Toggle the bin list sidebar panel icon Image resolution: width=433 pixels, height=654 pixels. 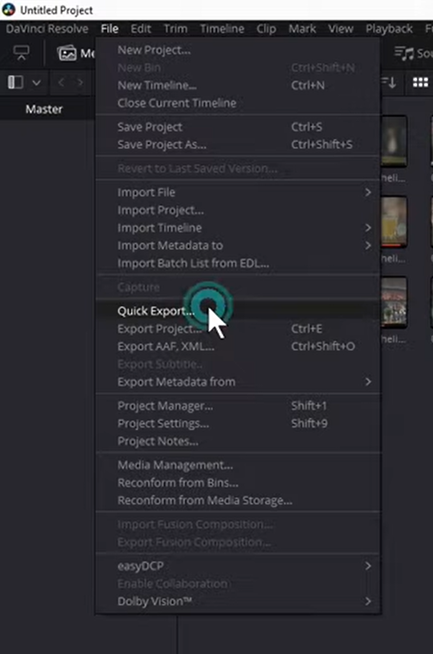[x=15, y=82]
